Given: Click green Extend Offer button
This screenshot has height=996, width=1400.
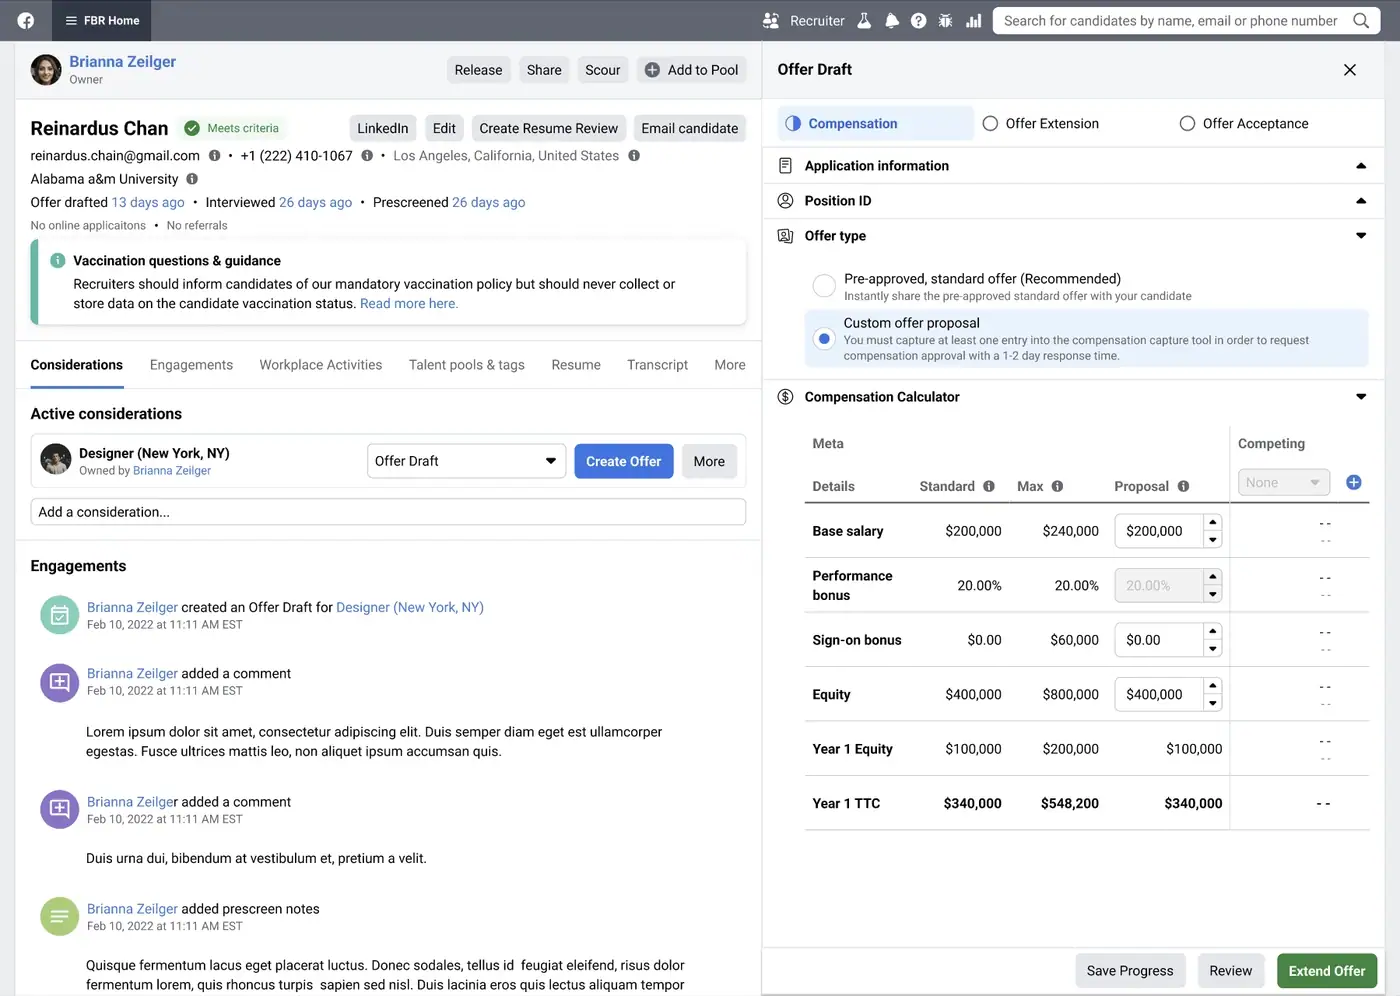Looking at the screenshot, I should 1327,971.
